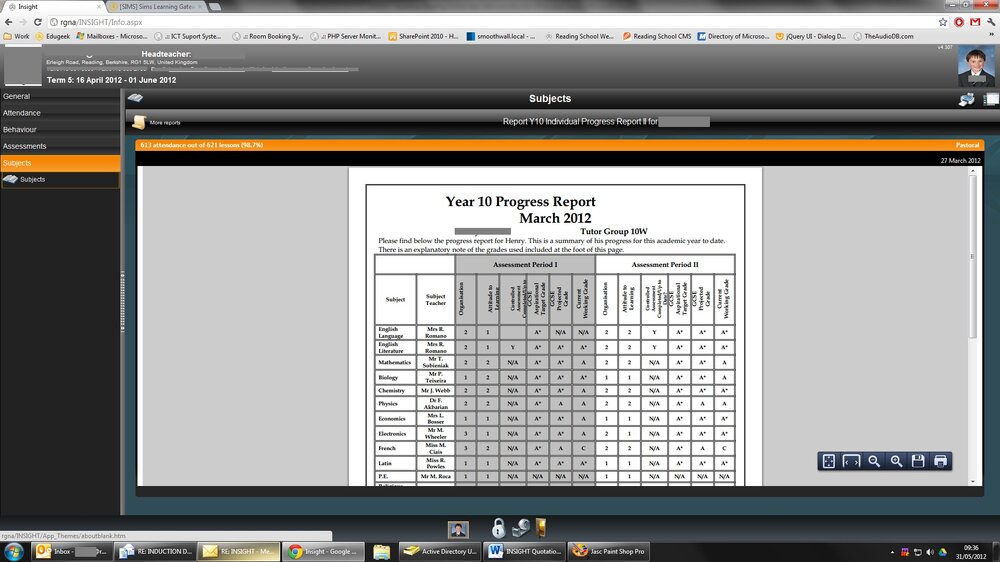This screenshot has width=1000, height=562.
Task: Open Jasc Paint Shop Pro from taskbar
Action: pos(608,551)
